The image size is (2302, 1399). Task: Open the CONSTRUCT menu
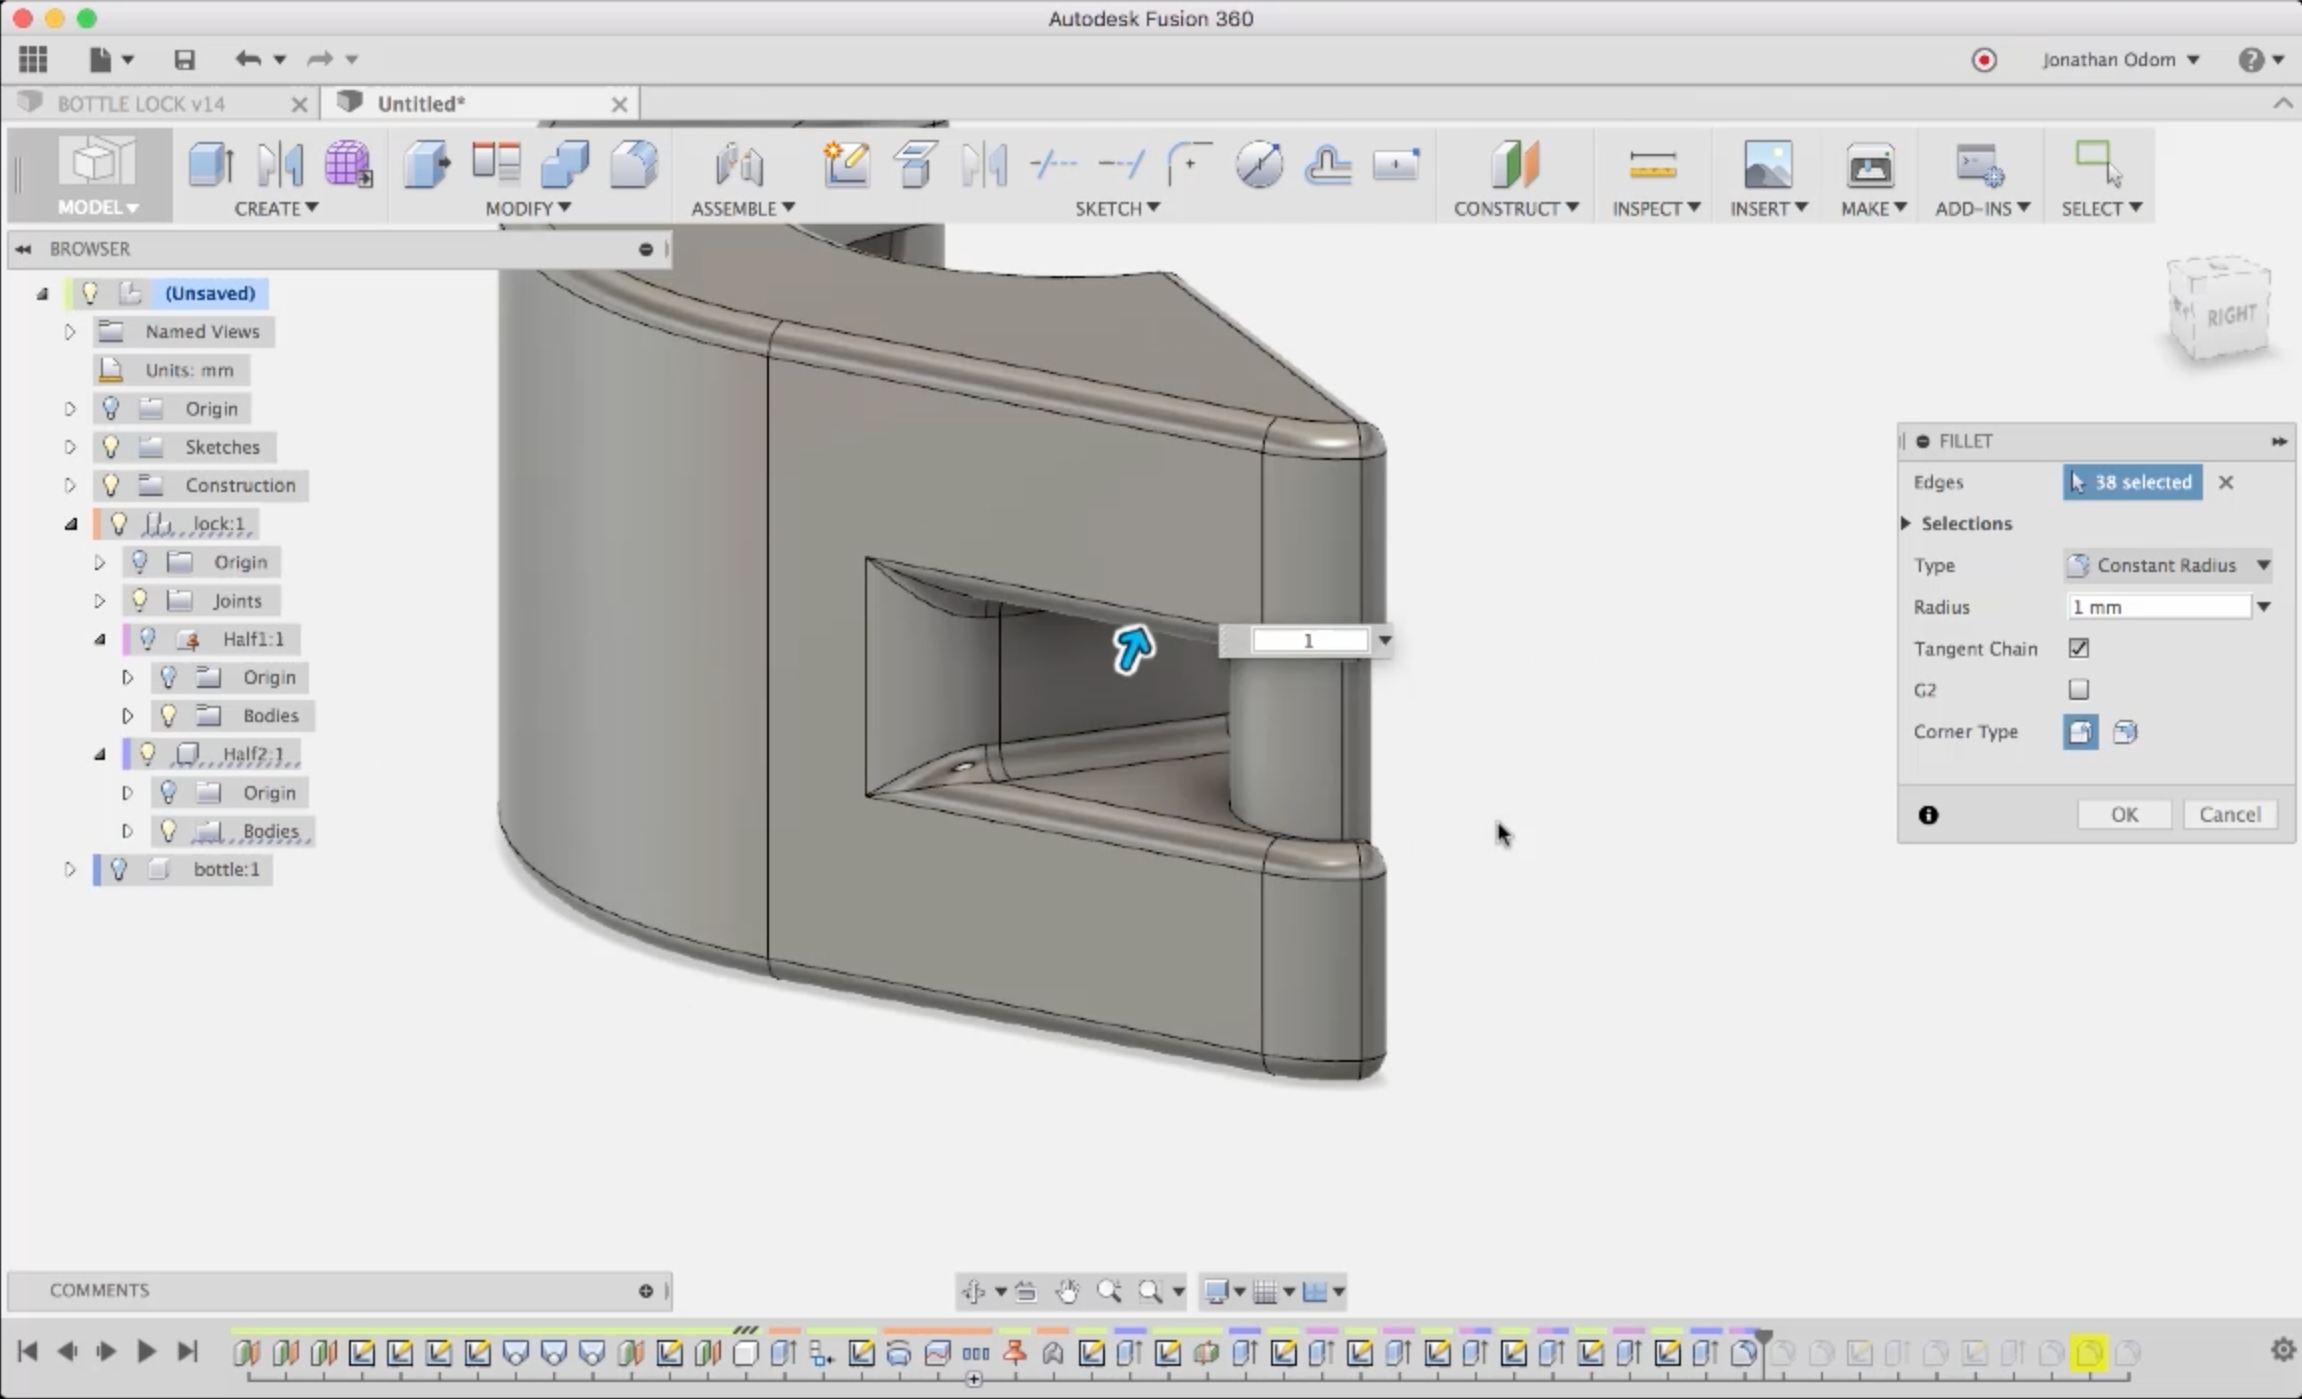pos(1514,208)
